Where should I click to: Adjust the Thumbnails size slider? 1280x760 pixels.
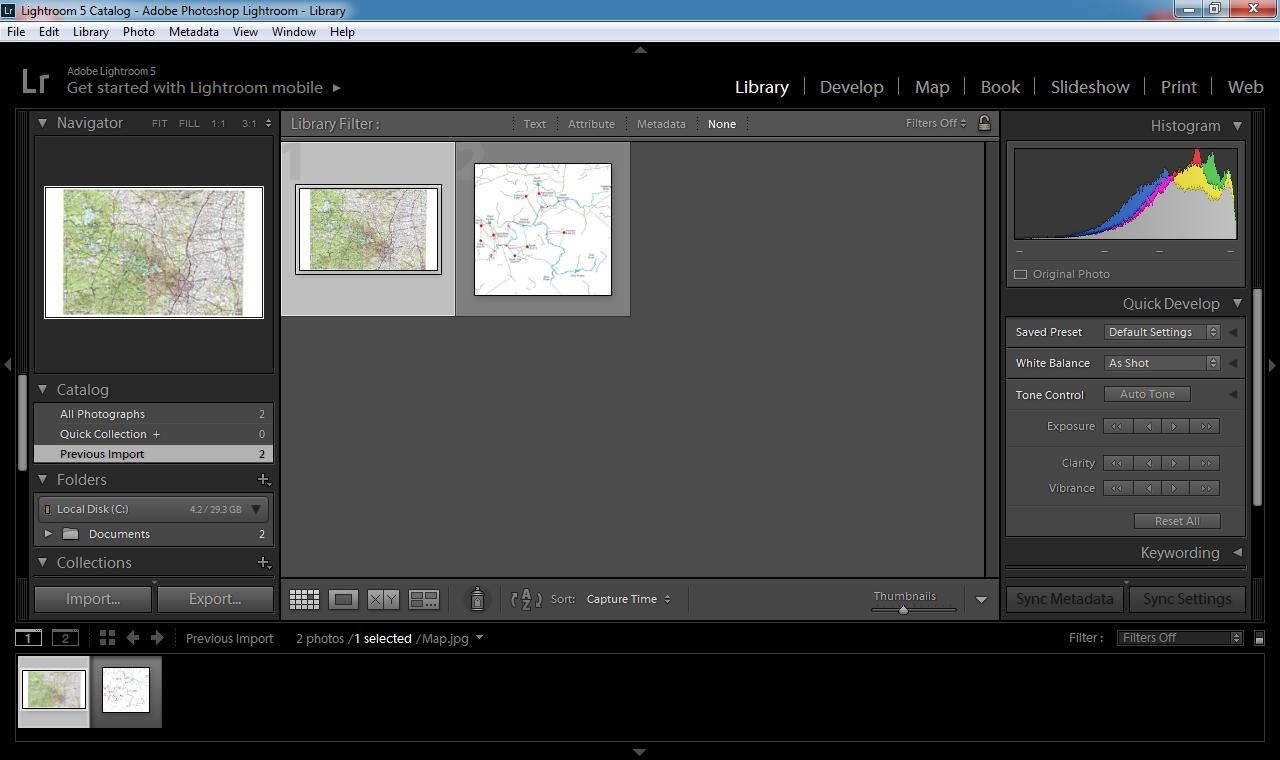tap(903, 609)
